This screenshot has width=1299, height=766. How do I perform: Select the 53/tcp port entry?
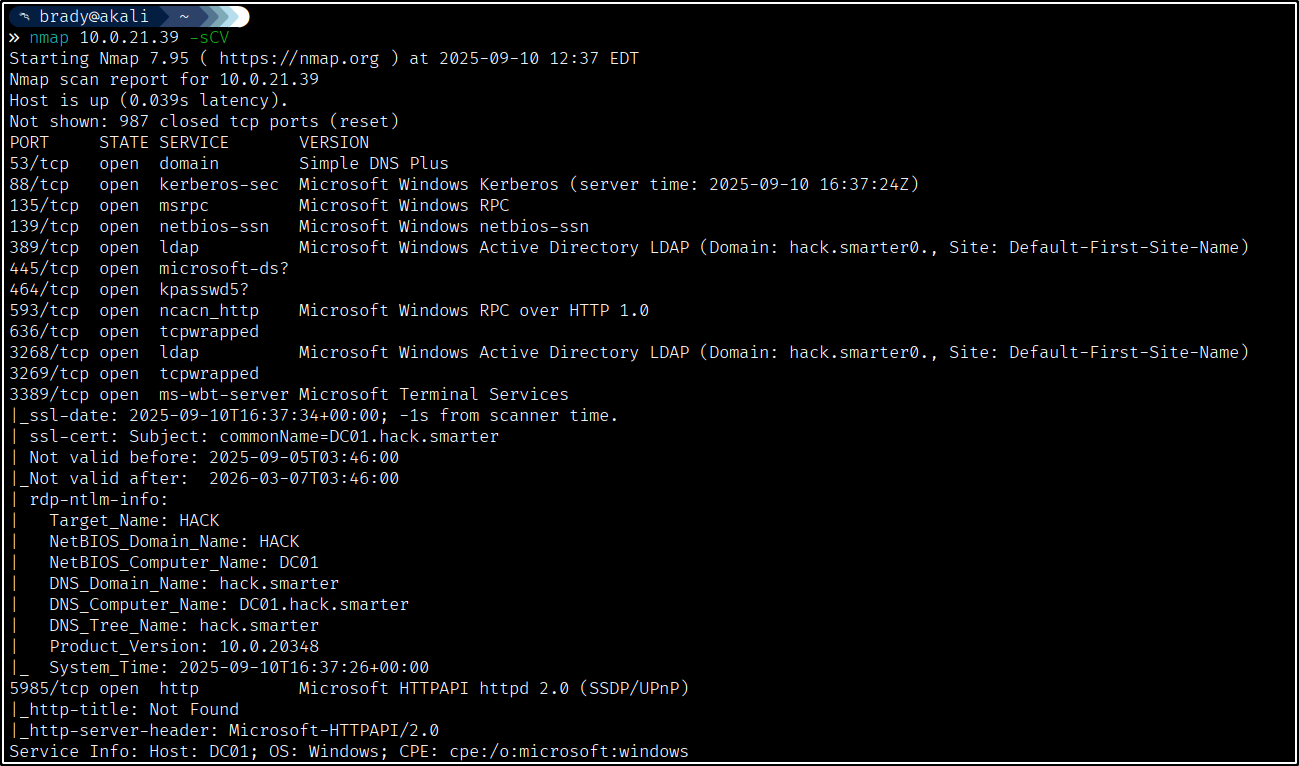(39, 163)
